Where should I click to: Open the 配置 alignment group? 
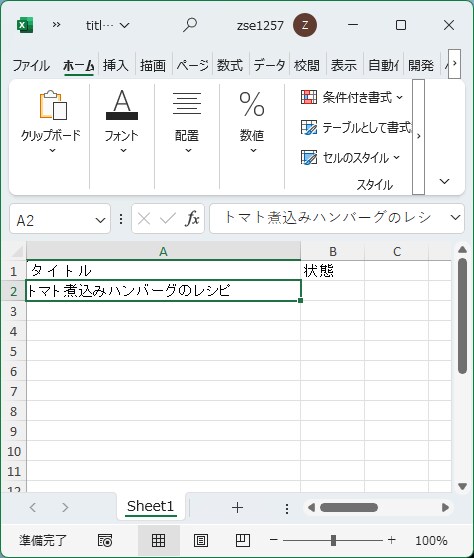(187, 122)
